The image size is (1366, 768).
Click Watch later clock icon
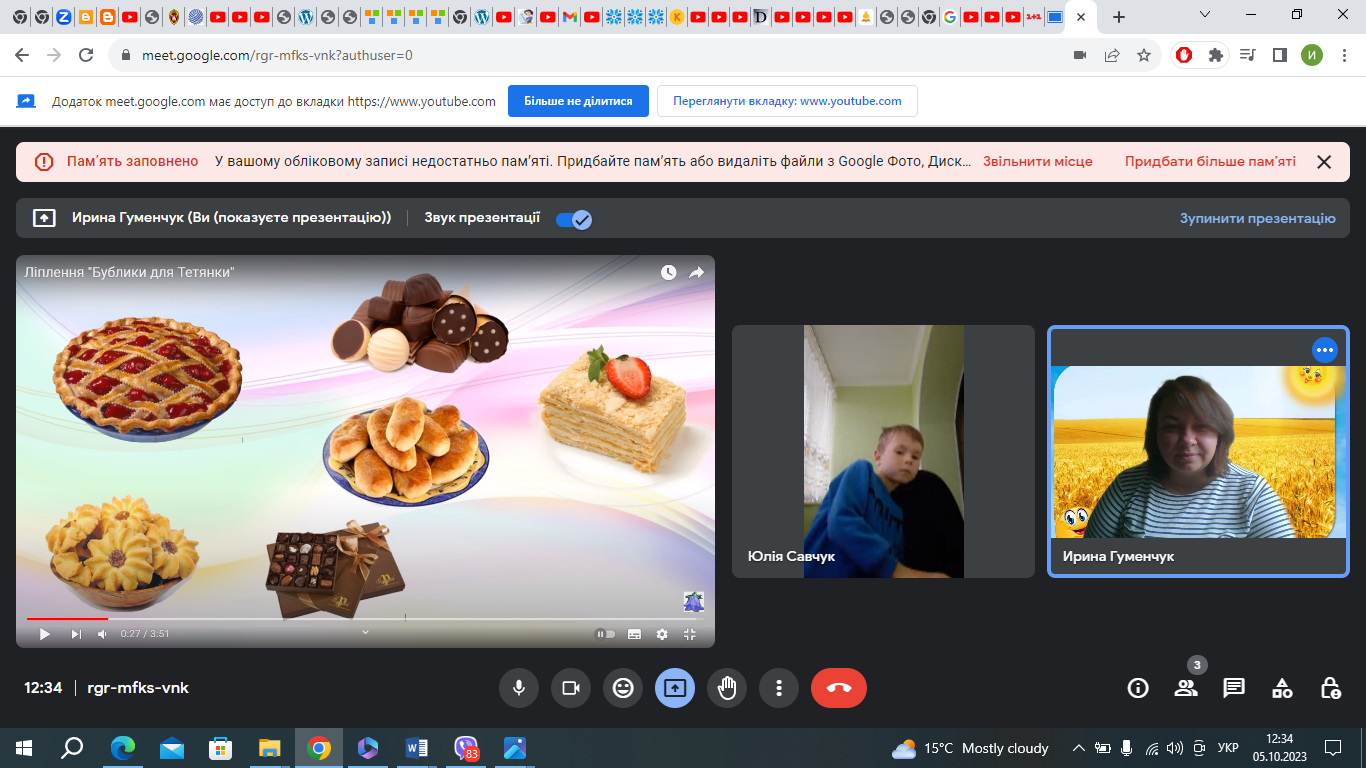(668, 272)
